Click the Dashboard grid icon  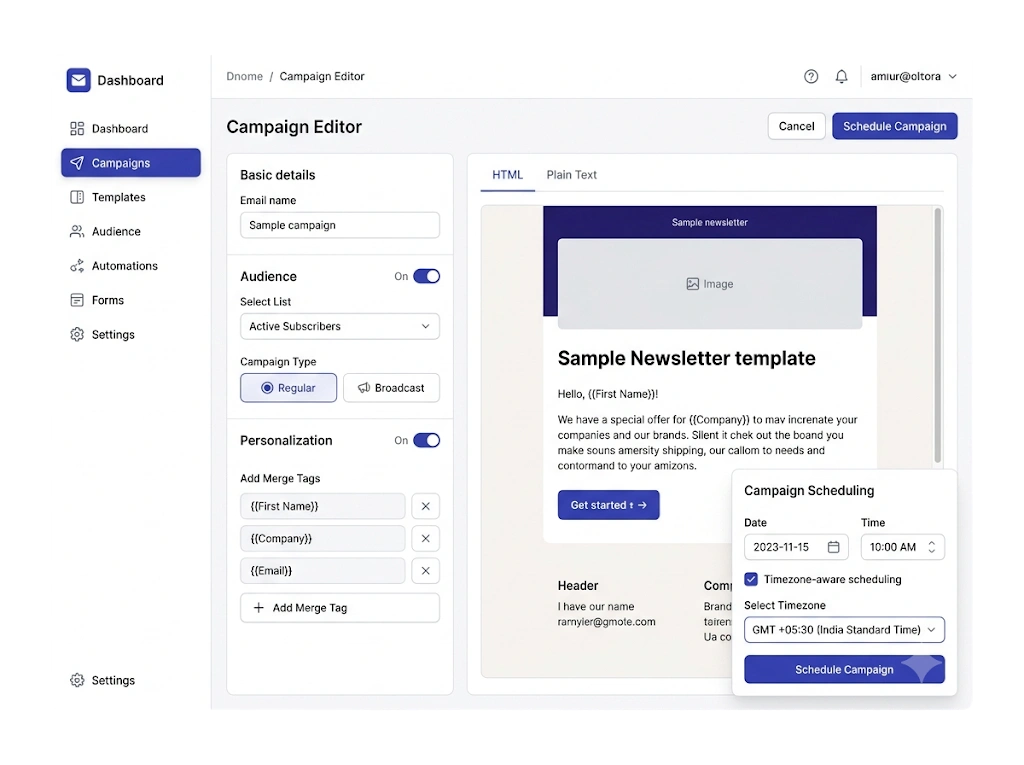click(x=77, y=129)
